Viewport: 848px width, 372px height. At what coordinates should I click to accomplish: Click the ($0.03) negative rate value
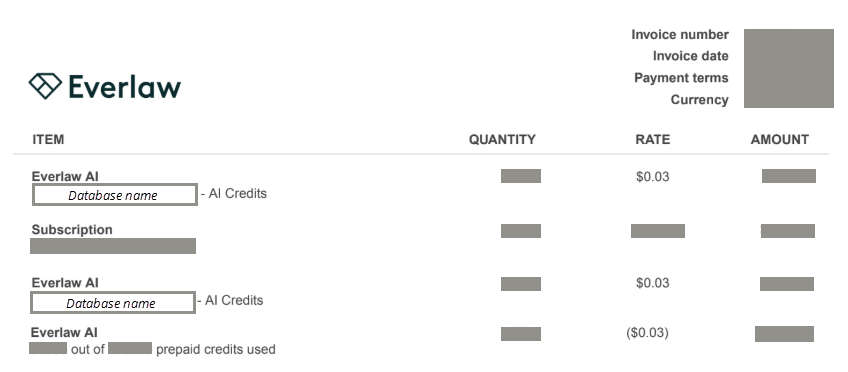[647, 333]
